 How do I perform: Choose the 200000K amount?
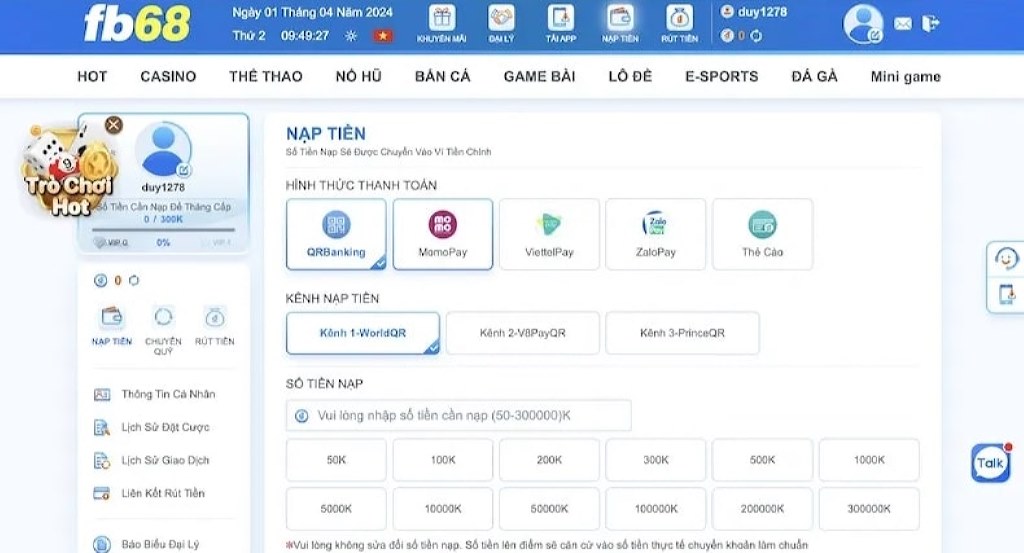(763, 509)
